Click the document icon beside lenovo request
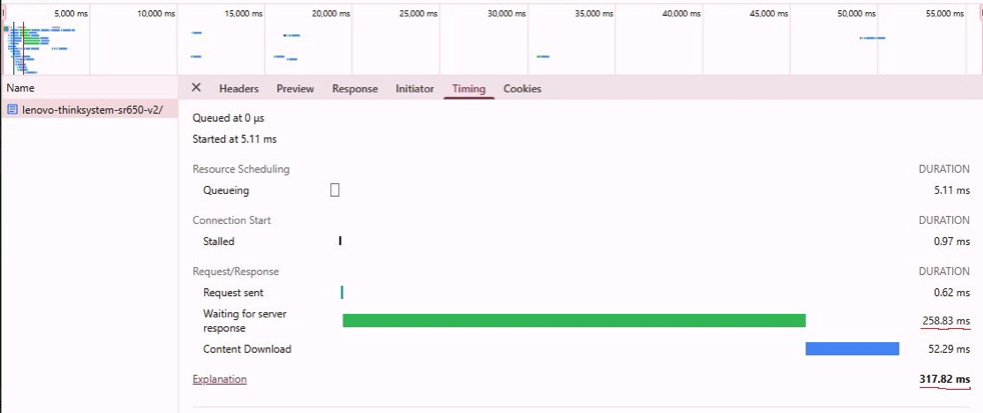Viewport: 983px width, 413px height. [x=12, y=110]
